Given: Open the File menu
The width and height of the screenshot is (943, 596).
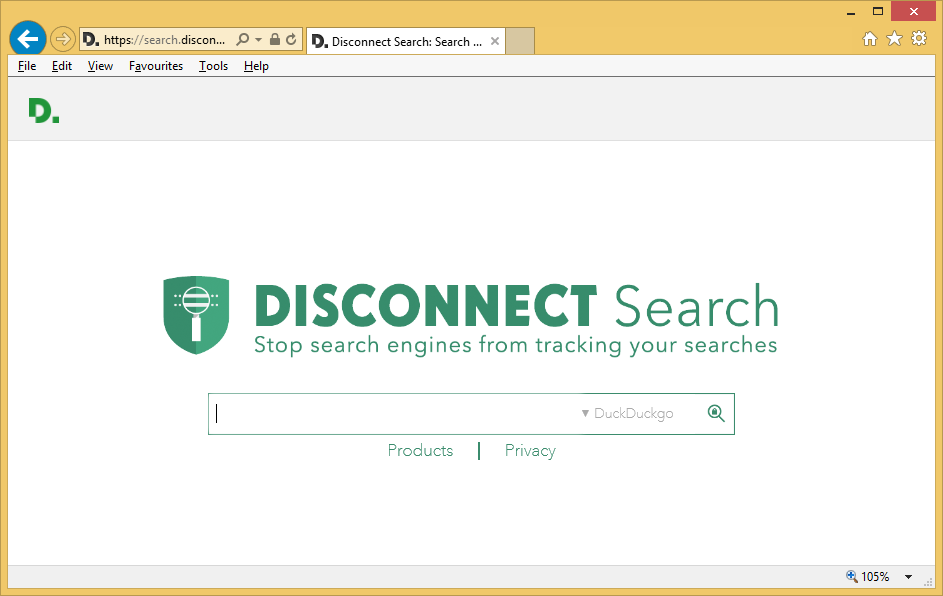Looking at the screenshot, I should point(26,65).
